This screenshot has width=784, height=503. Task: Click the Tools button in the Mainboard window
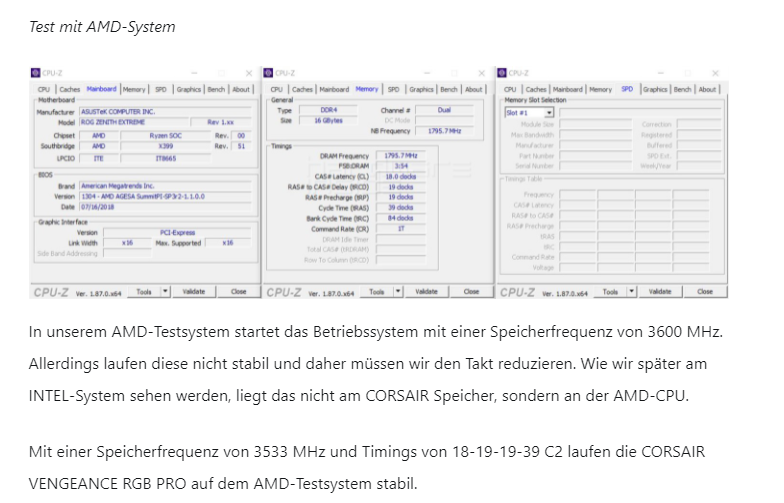tap(144, 292)
